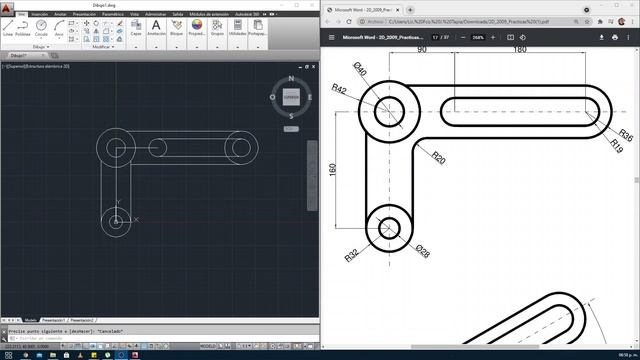640x360 pixels.
Task: Open Chrome extensions puzzle icon
Action: click(x=600, y=22)
